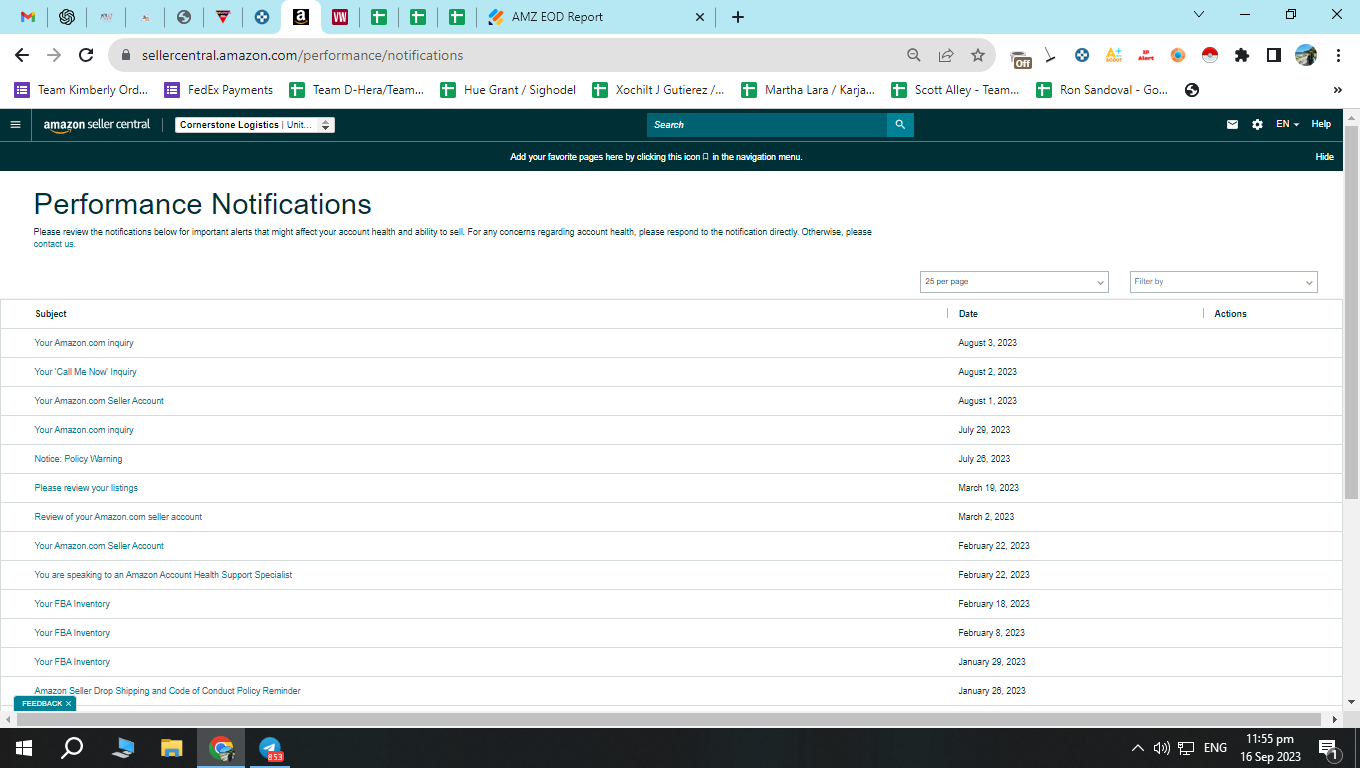The width and height of the screenshot is (1360, 768).
Task: Click the magnifier search button in Seller Central
Action: tap(900, 125)
